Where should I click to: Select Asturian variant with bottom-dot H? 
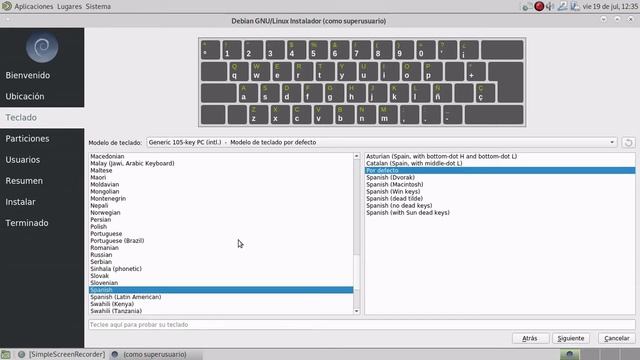tap(500, 156)
